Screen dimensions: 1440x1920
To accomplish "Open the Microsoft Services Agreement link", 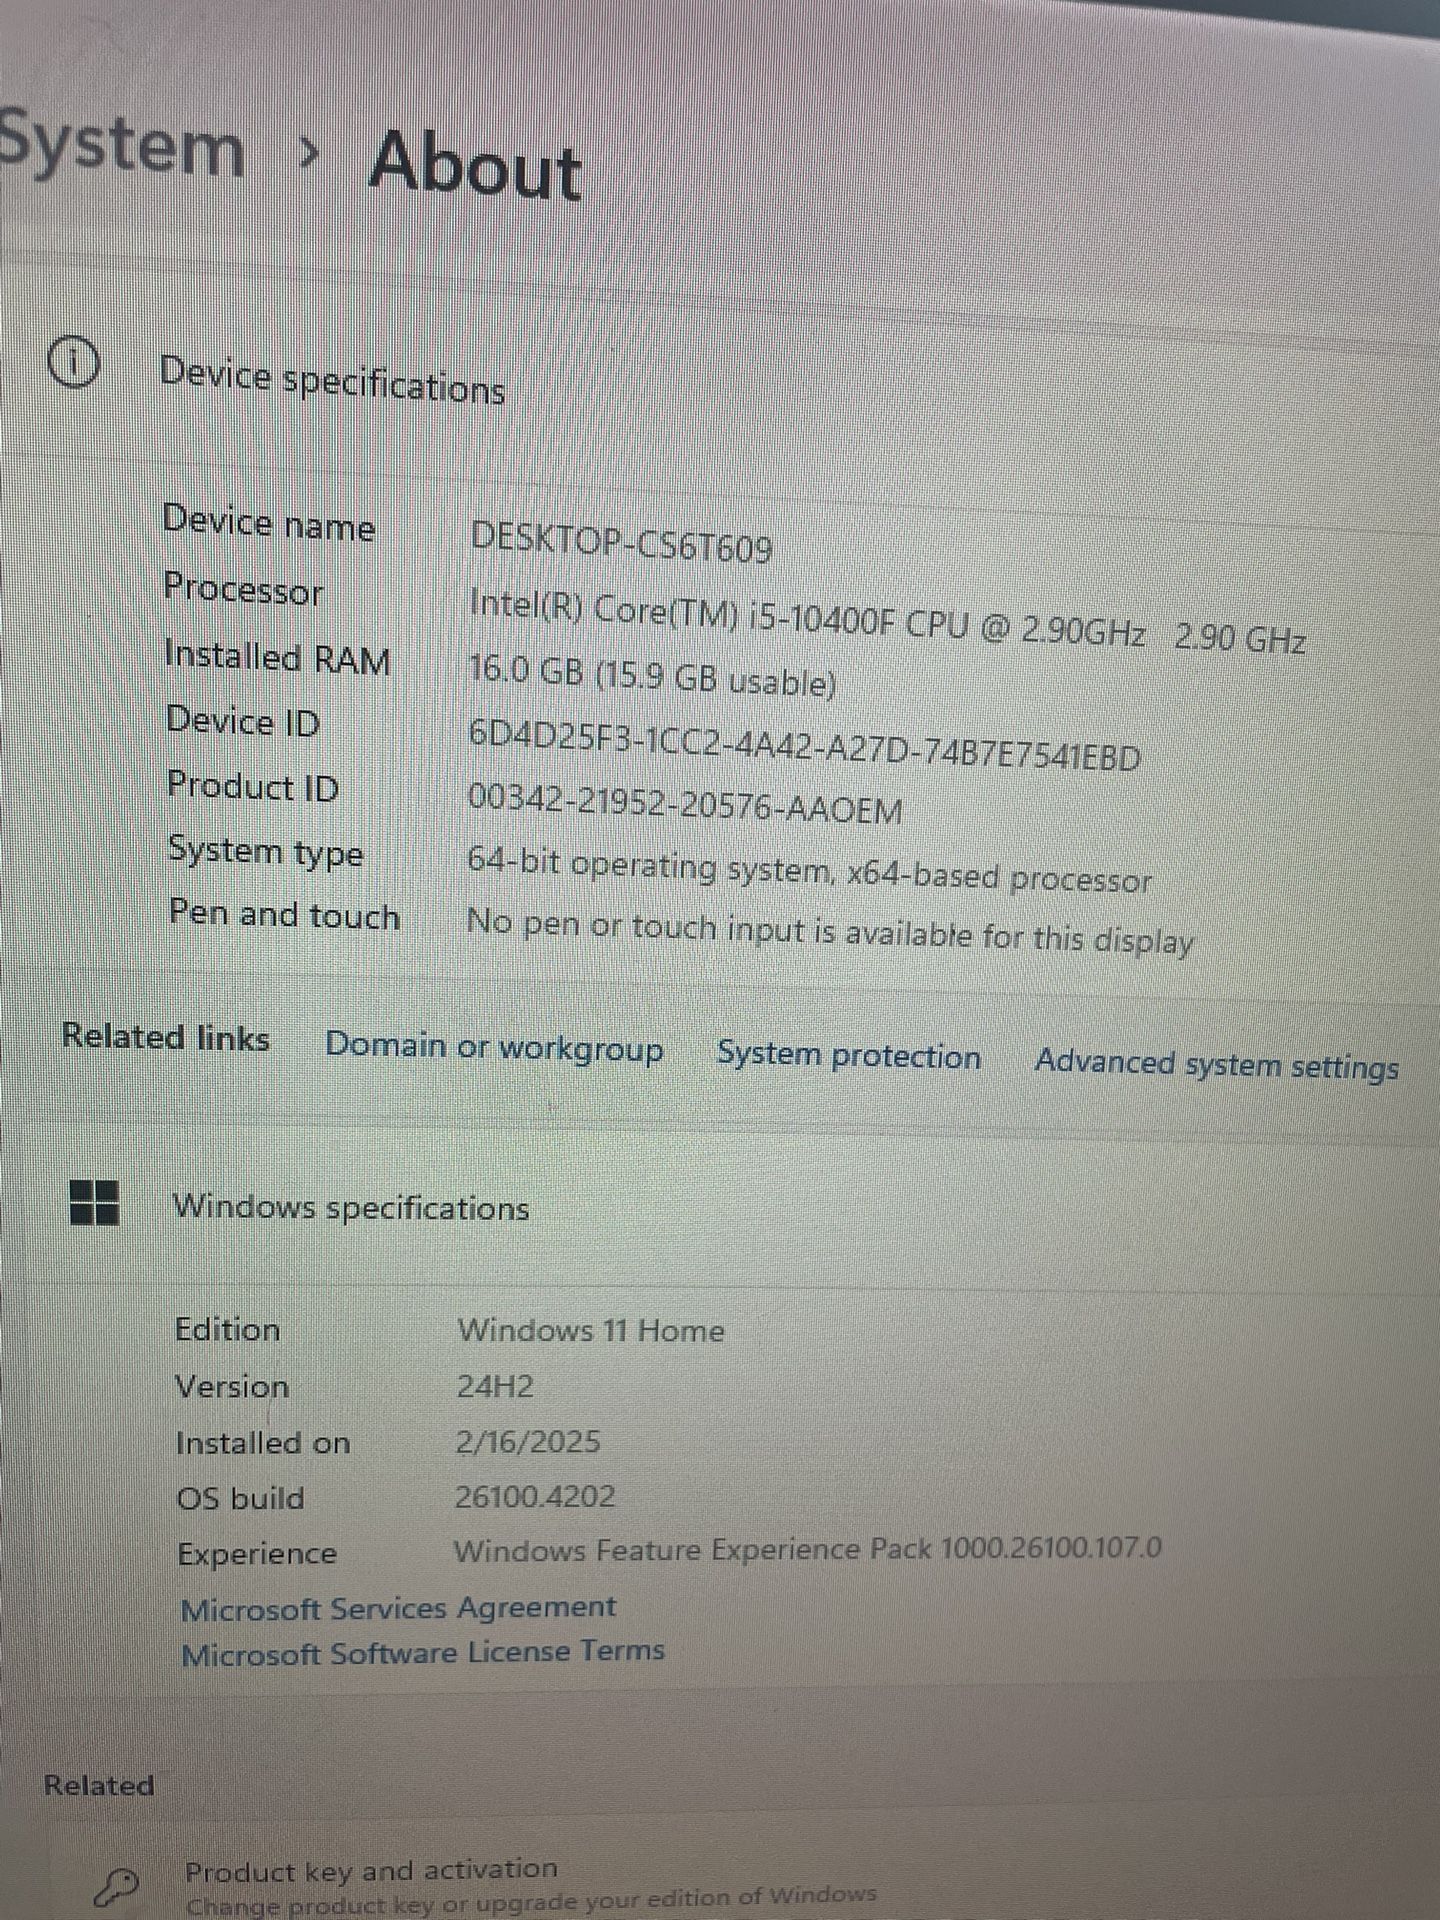I will (398, 1608).
